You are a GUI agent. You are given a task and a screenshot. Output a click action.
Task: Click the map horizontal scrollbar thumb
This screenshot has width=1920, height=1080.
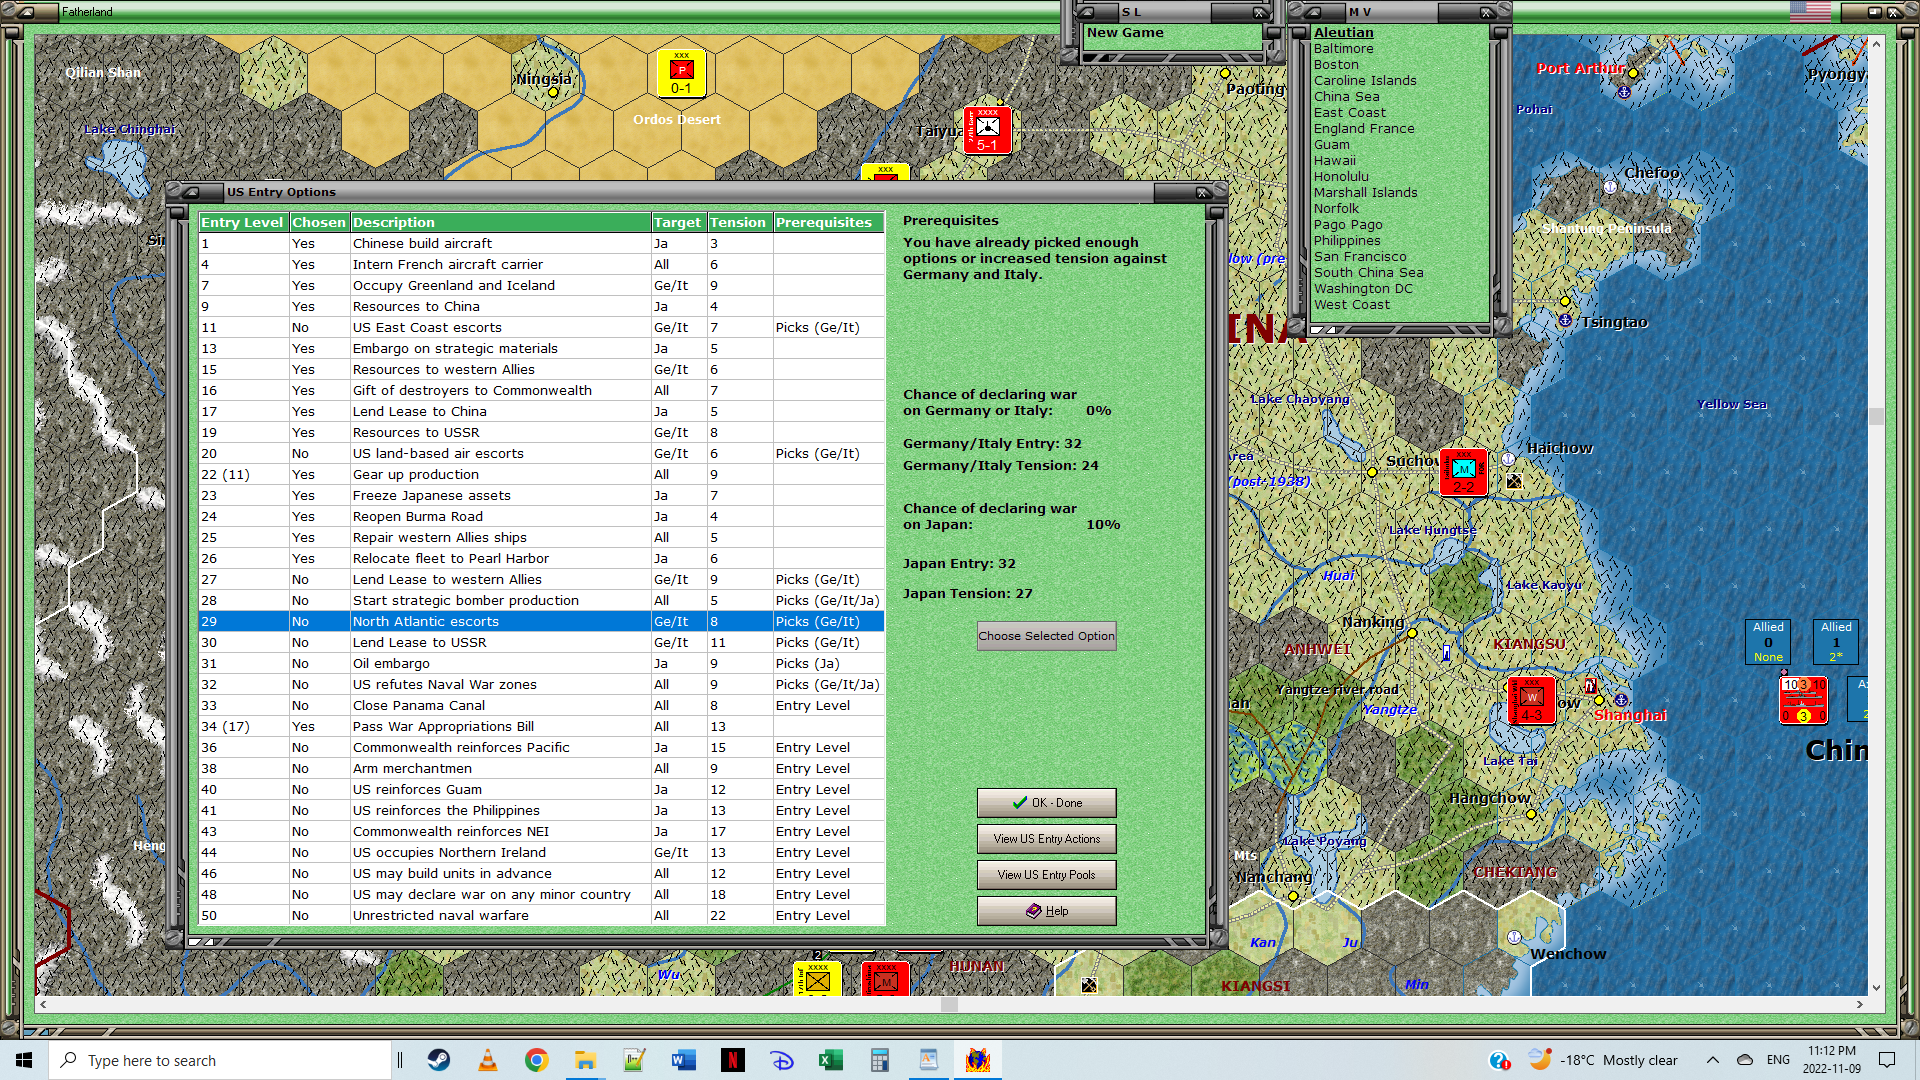949,1004
